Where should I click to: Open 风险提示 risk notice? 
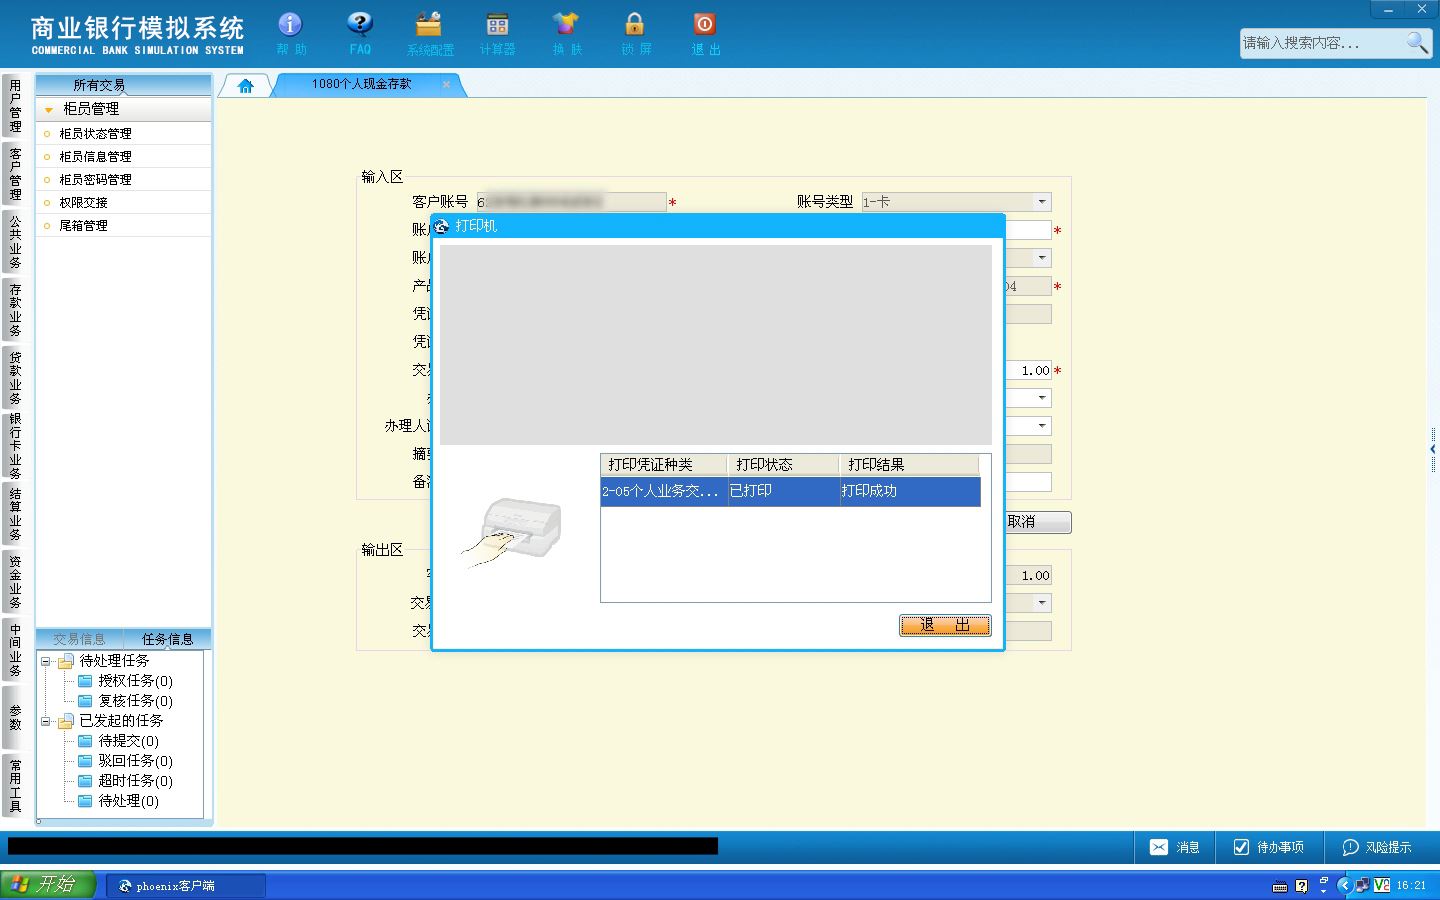(x=1377, y=847)
